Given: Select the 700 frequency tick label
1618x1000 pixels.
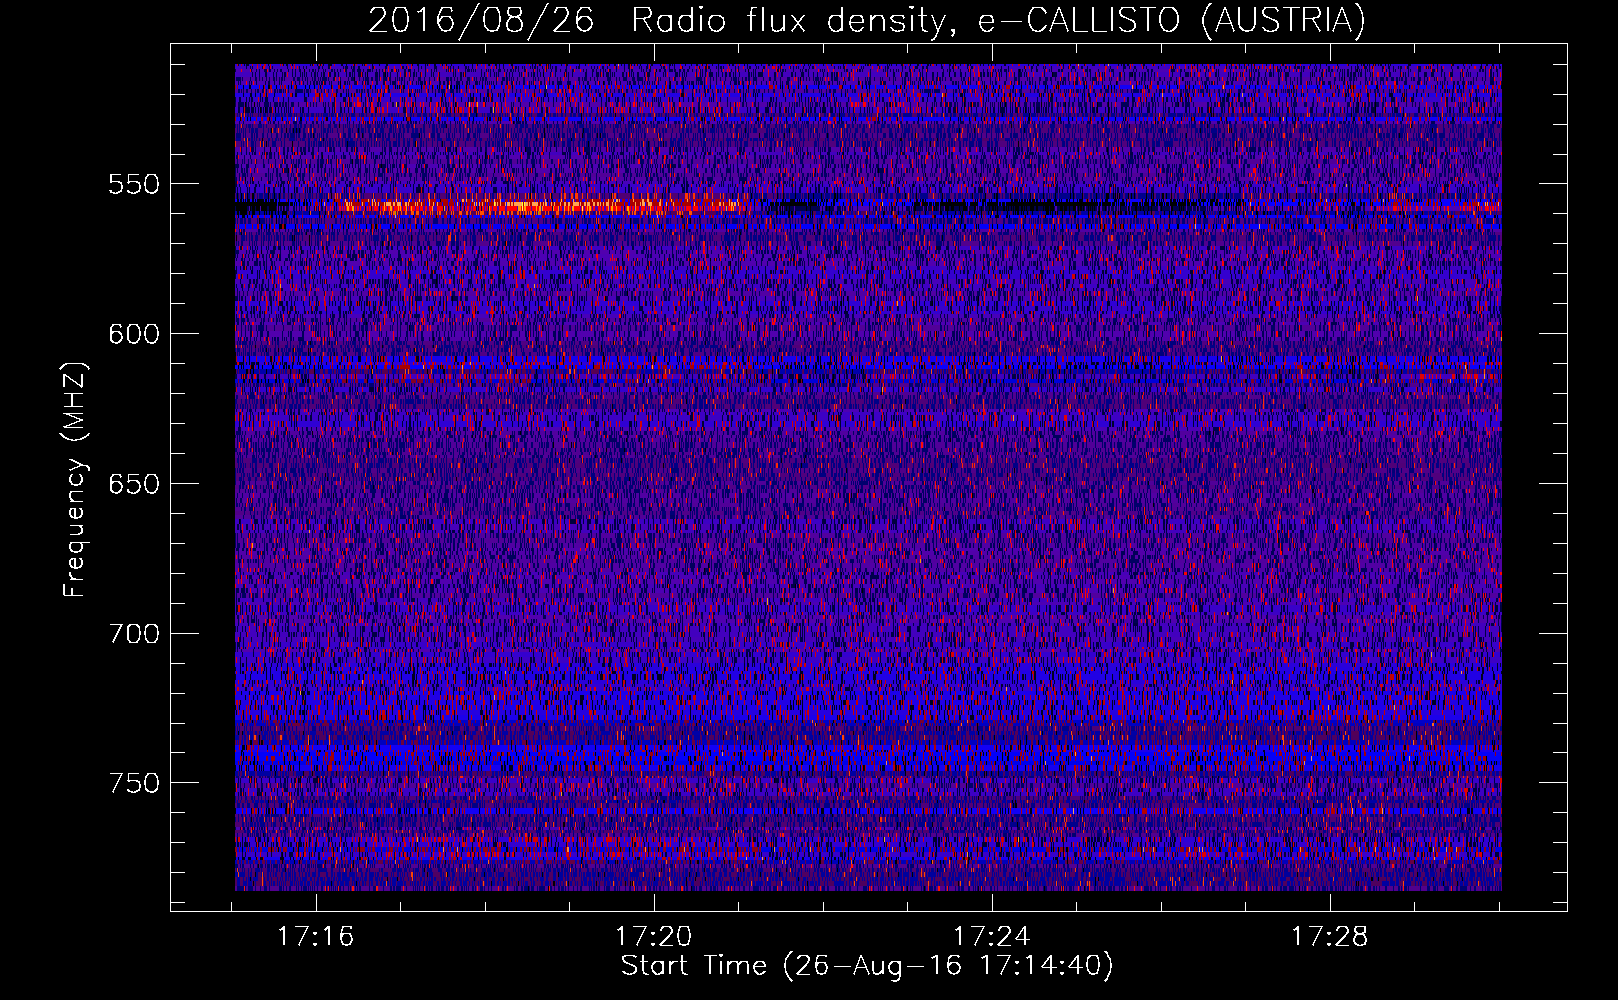Looking at the screenshot, I should click(x=134, y=634).
